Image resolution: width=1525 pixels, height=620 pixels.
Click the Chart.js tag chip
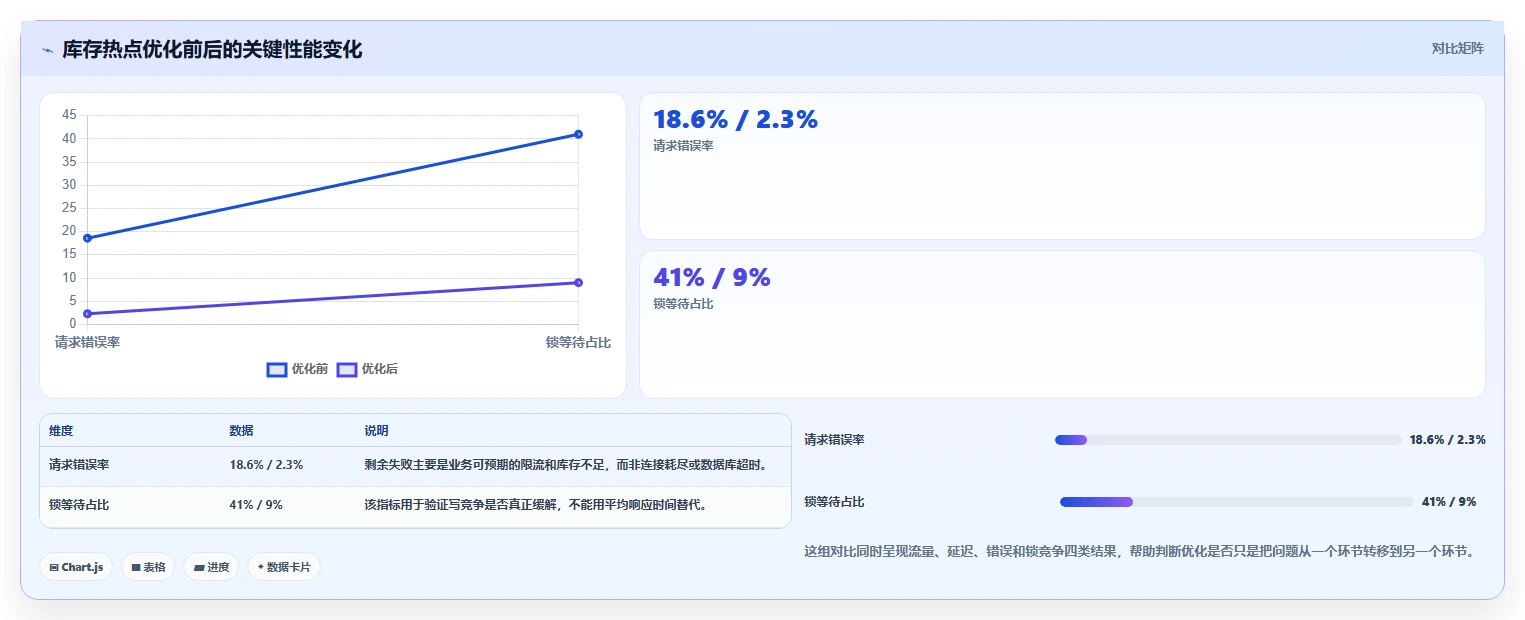coord(76,567)
